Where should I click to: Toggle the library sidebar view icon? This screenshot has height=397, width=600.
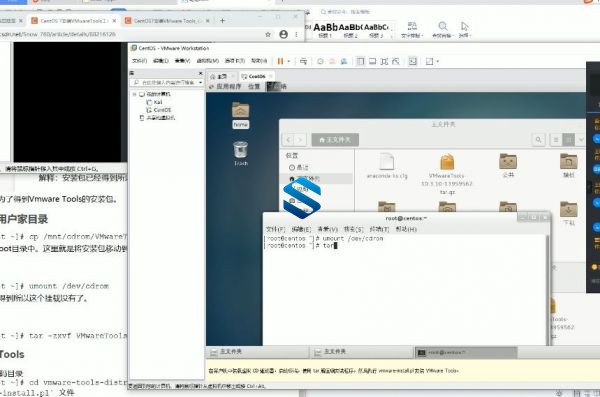pyautogui.click(x=360, y=61)
